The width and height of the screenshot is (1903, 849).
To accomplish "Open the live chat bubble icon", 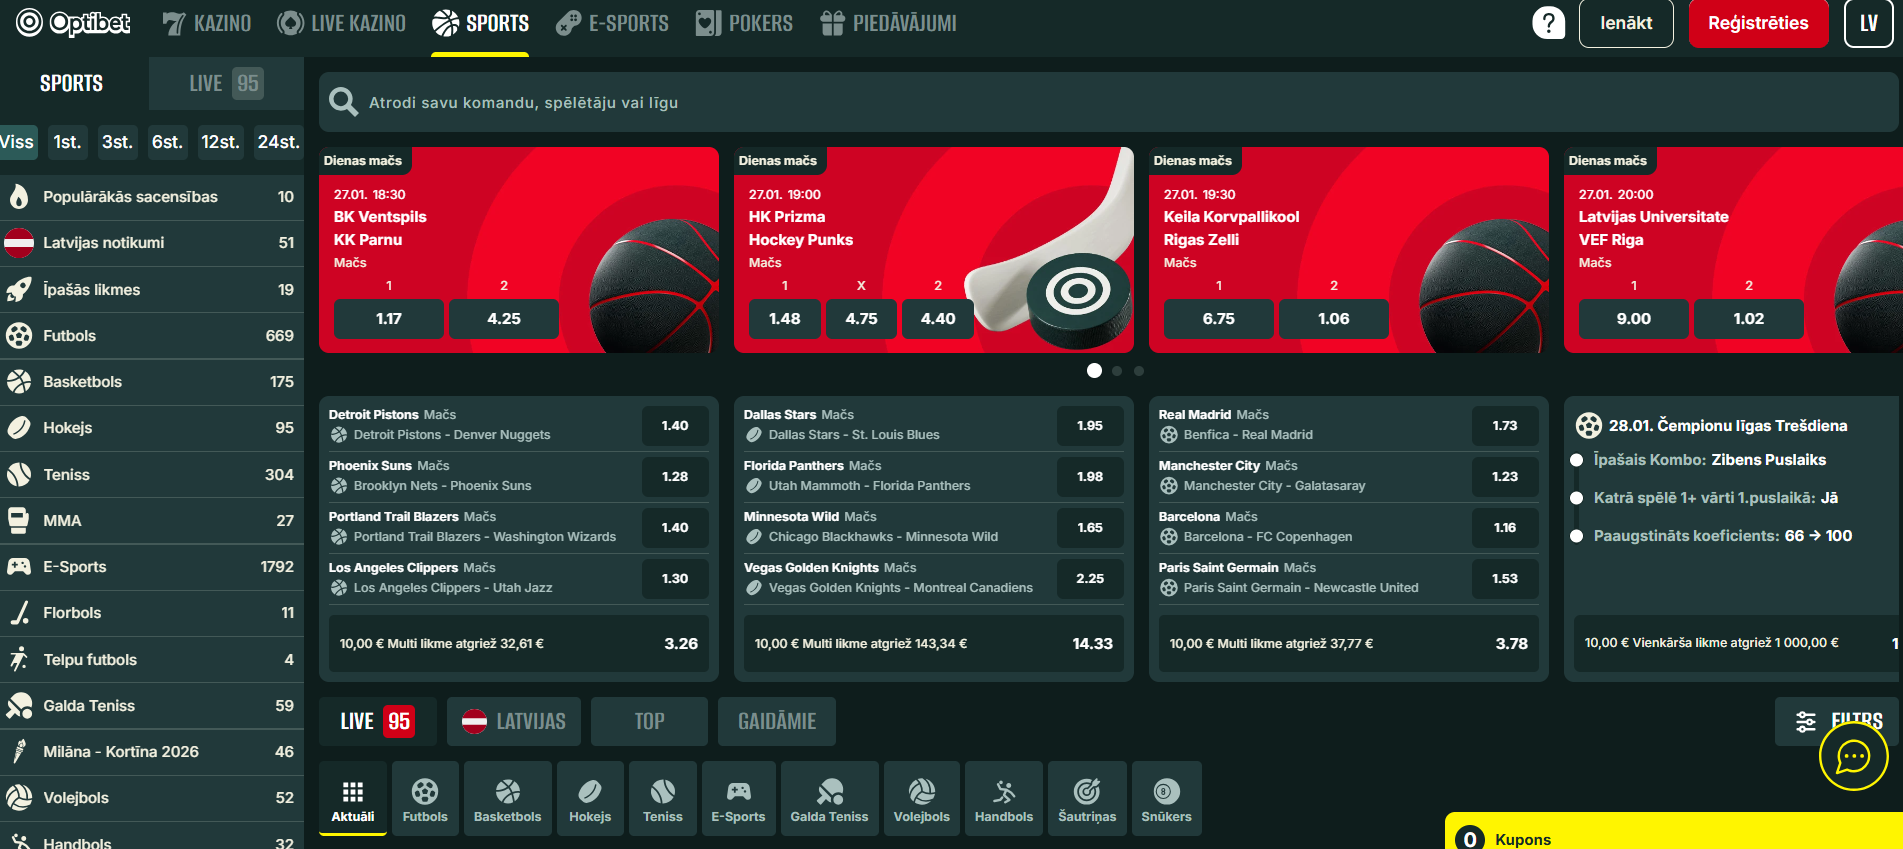I will pos(1853,756).
